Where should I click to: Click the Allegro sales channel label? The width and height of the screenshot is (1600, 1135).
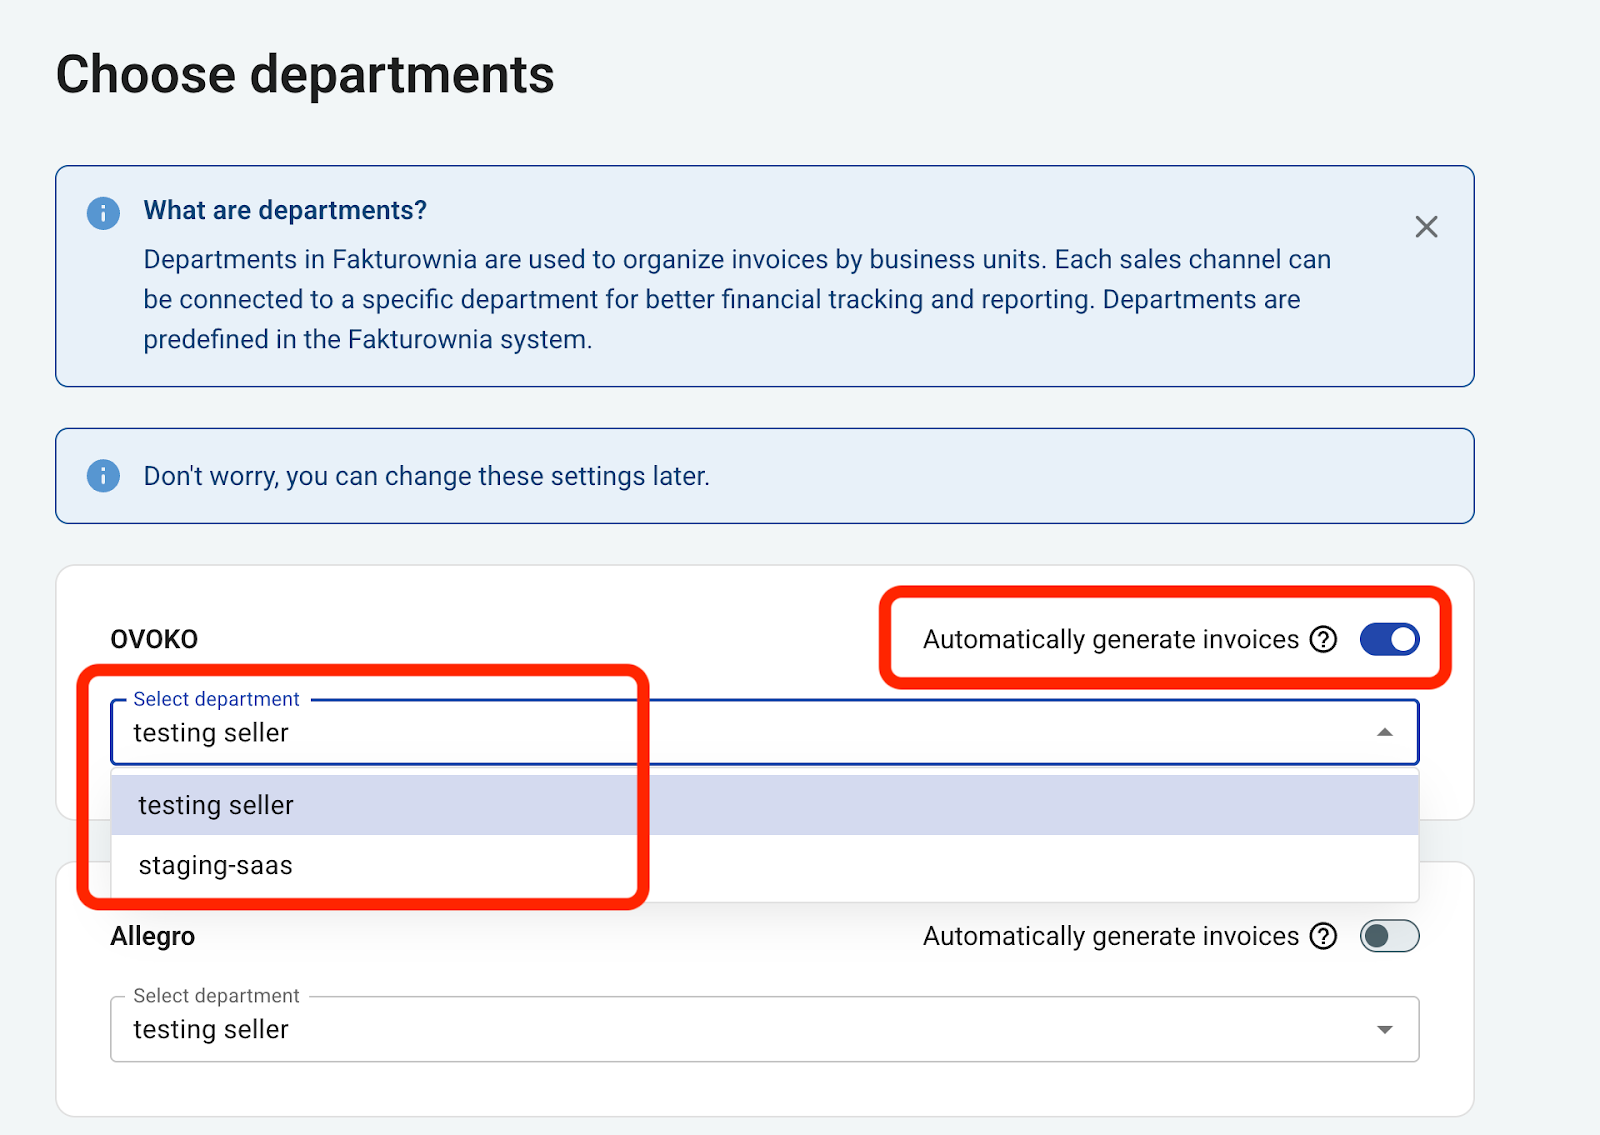152,936
